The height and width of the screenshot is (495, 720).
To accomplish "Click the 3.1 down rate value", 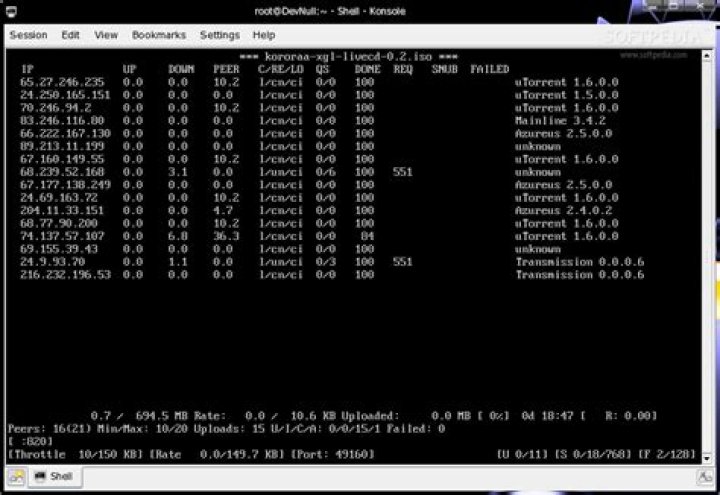I will 178,172.
